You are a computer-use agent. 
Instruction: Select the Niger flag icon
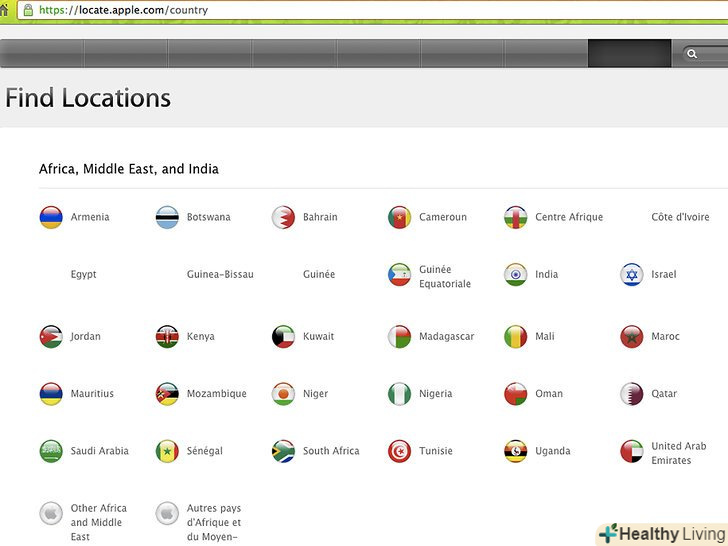[283, 394]
